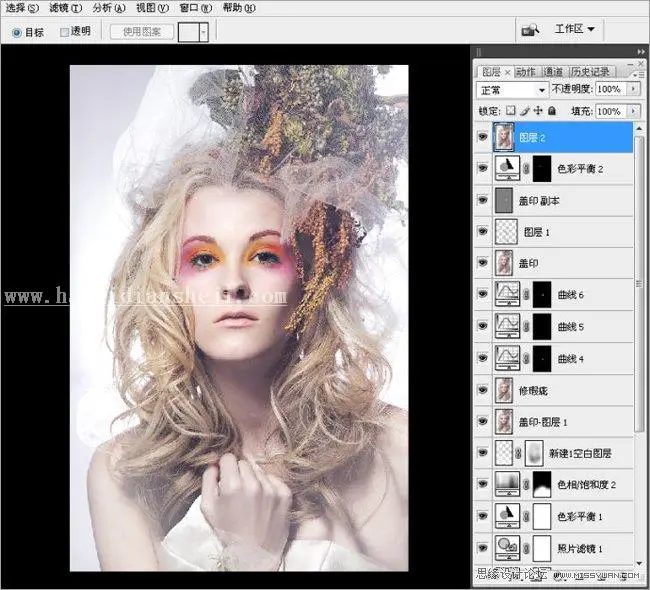Open the layers panel options menu
The image size is (650, 590).
pos(639,75)
